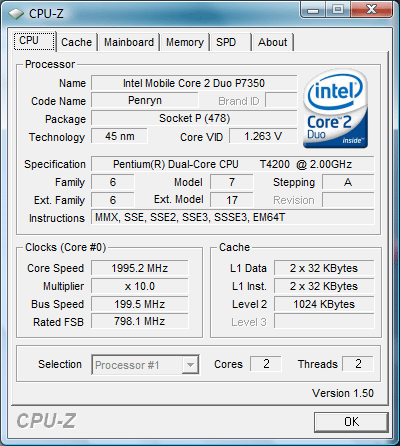Click the Version 1.50 label
400x446 pixels.
click(x=343, y=393)
